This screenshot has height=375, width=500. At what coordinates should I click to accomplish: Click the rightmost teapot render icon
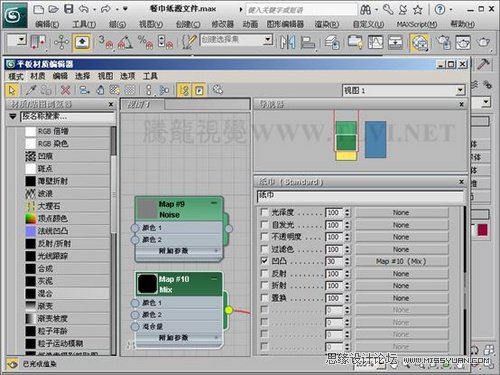(x=483, y=42)
